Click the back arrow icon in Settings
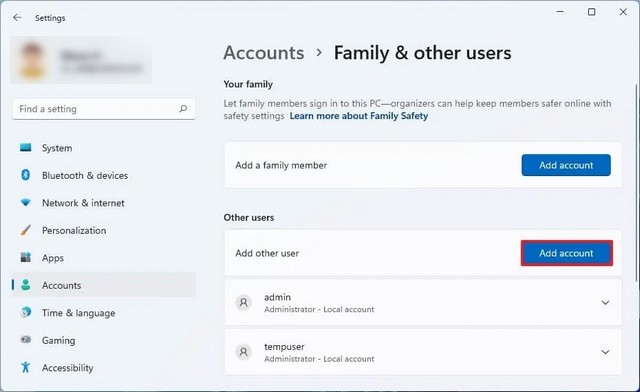Screen dimensions: 640x392 pos(17,18)
